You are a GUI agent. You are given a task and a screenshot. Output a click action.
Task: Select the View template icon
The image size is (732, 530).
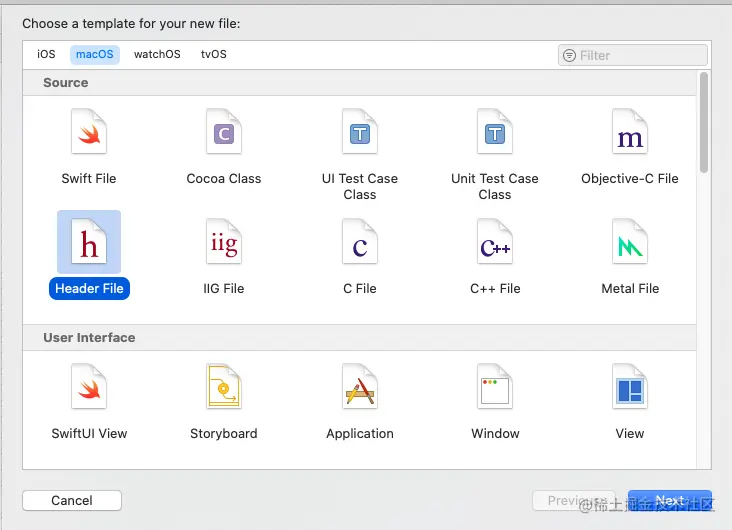[x=630, y=387]
